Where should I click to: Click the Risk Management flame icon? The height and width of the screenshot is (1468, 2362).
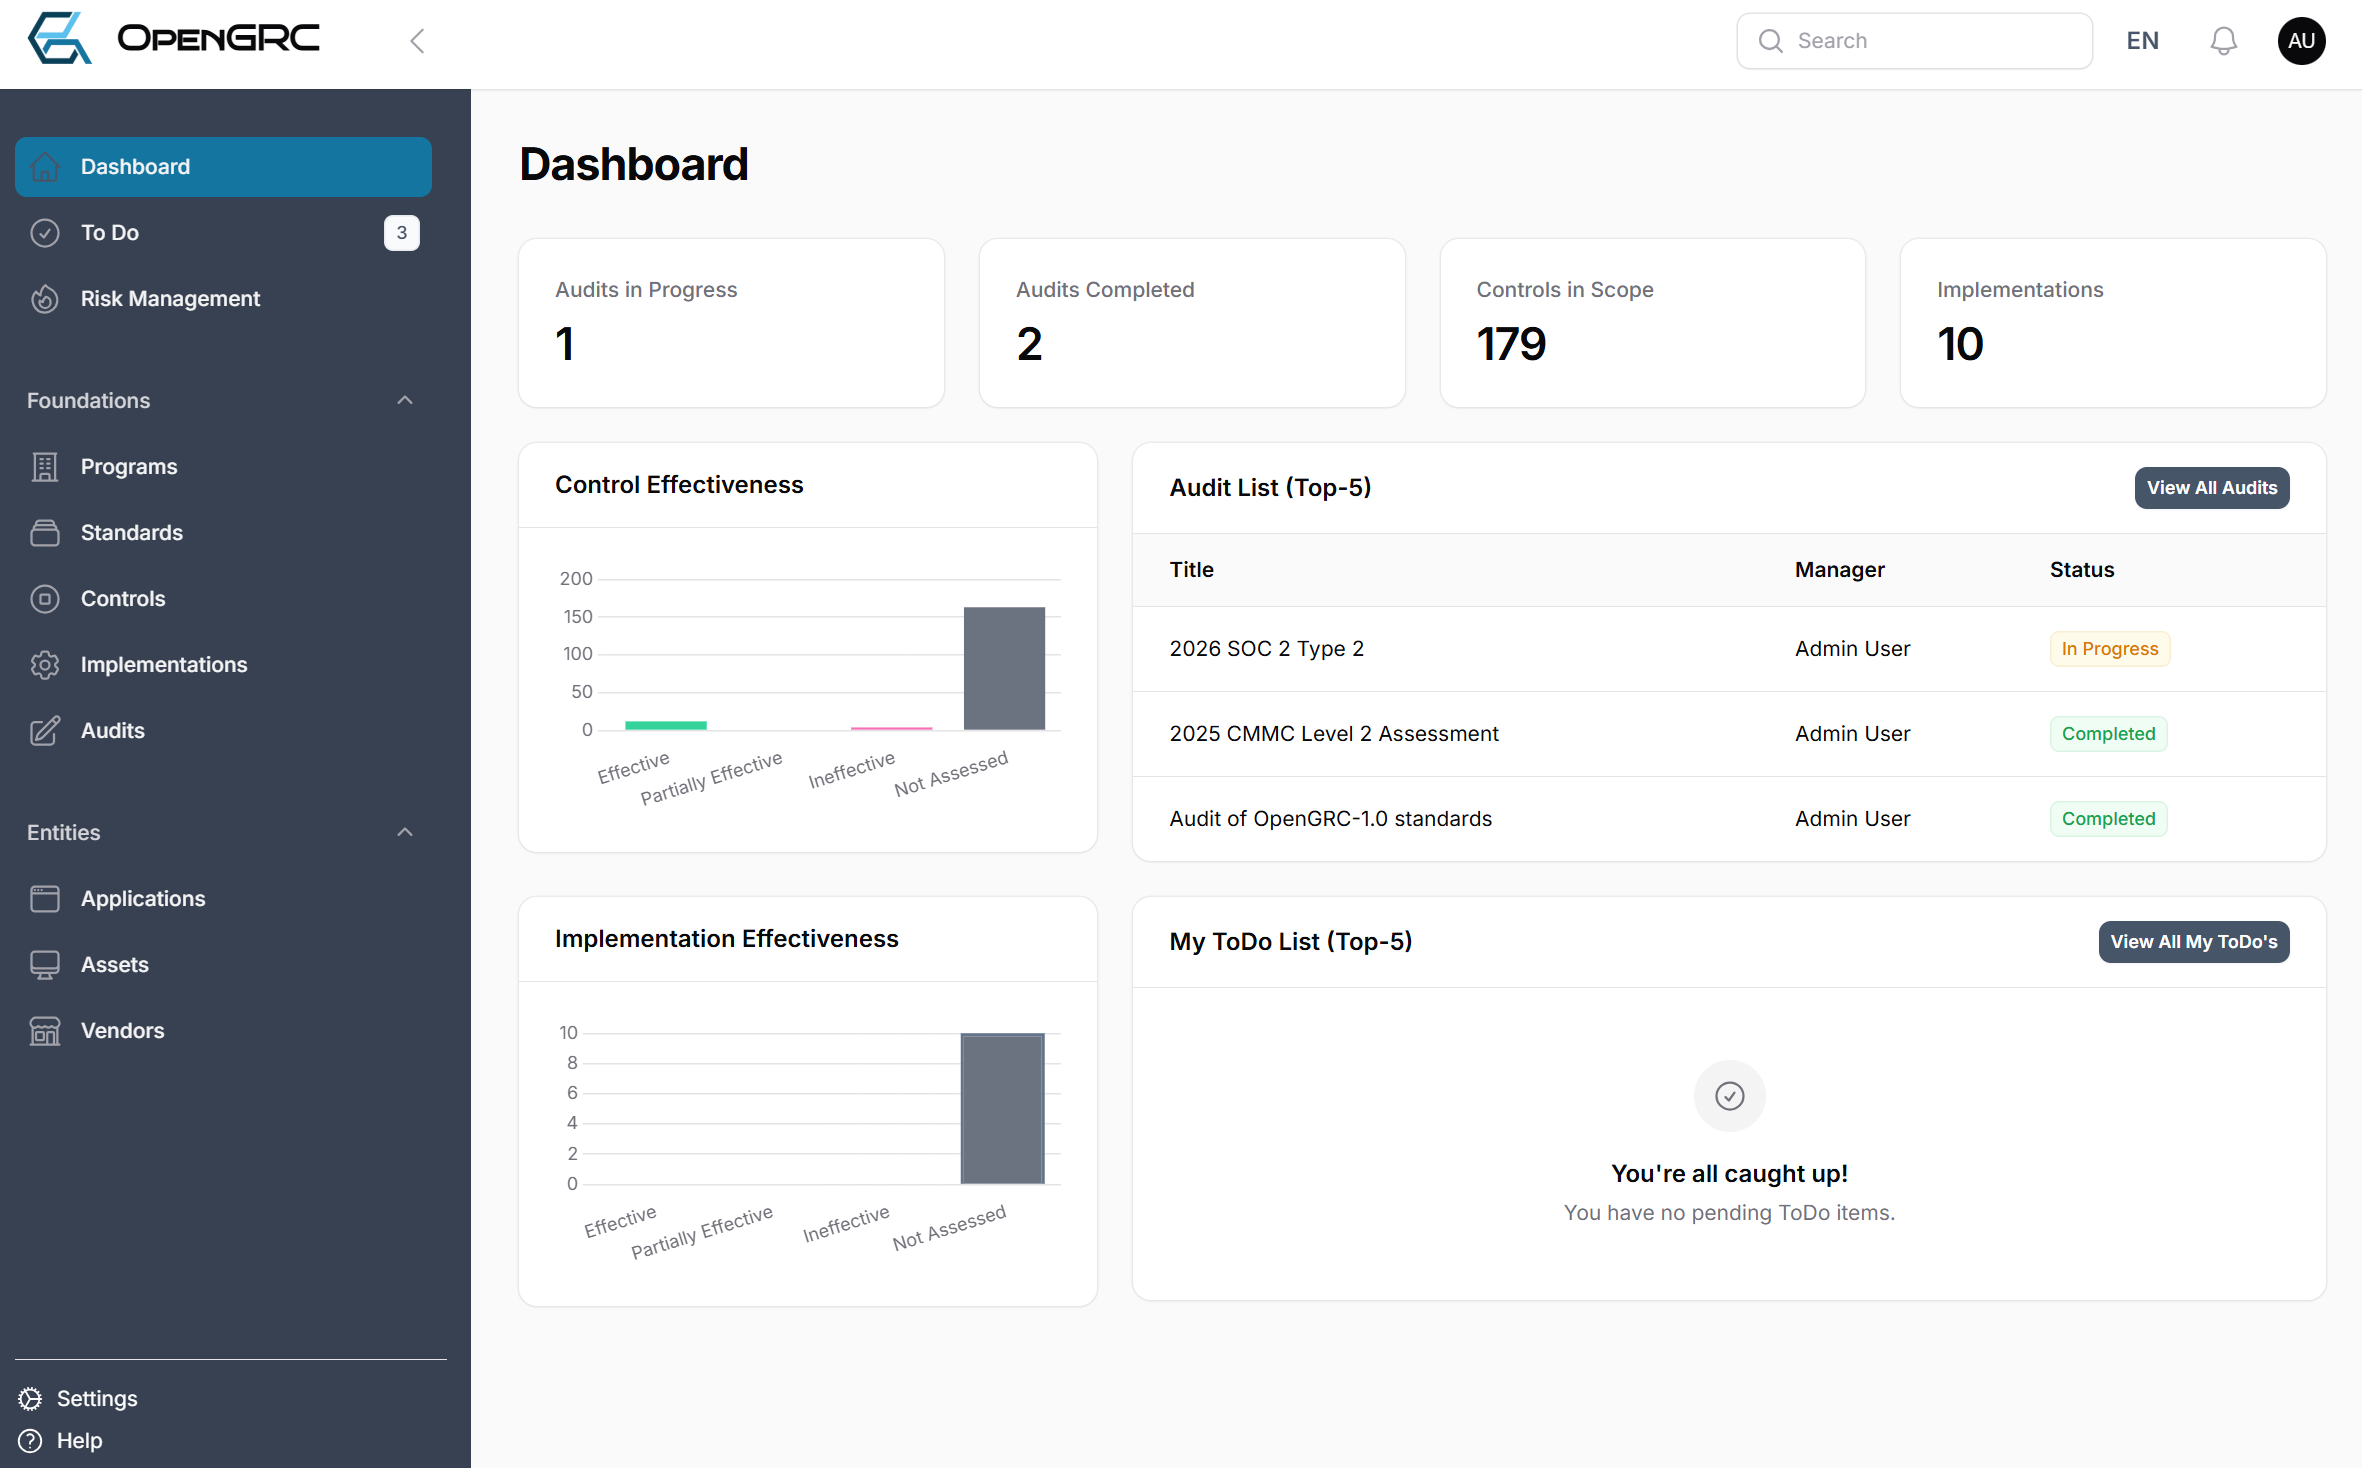pyautogui.click(x=45, y=299)
